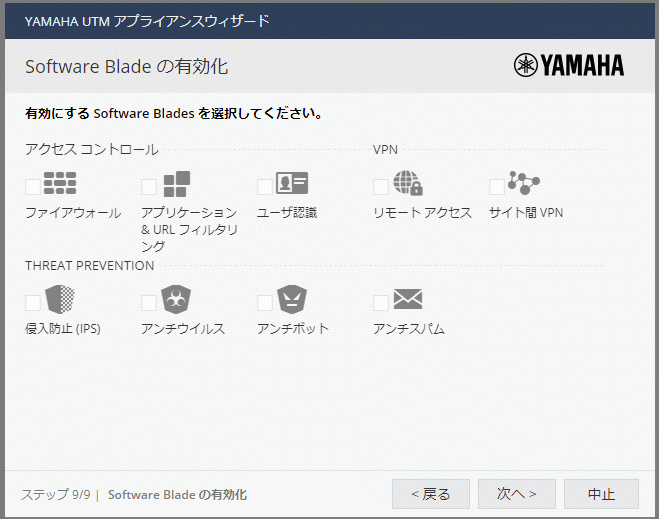
Task: Check the 侵入防止 (IPS) checkbox
Action: 33,303
